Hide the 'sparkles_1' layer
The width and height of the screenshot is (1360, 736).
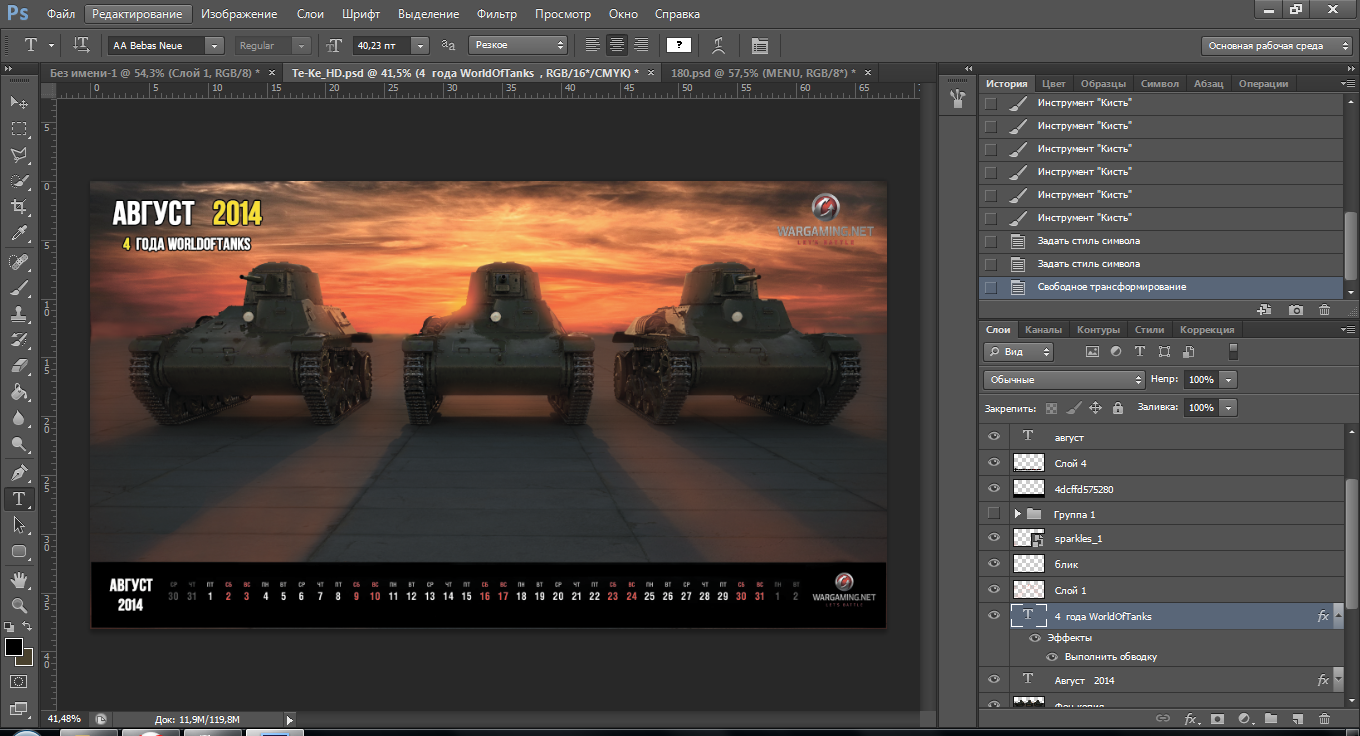(993, 538)
